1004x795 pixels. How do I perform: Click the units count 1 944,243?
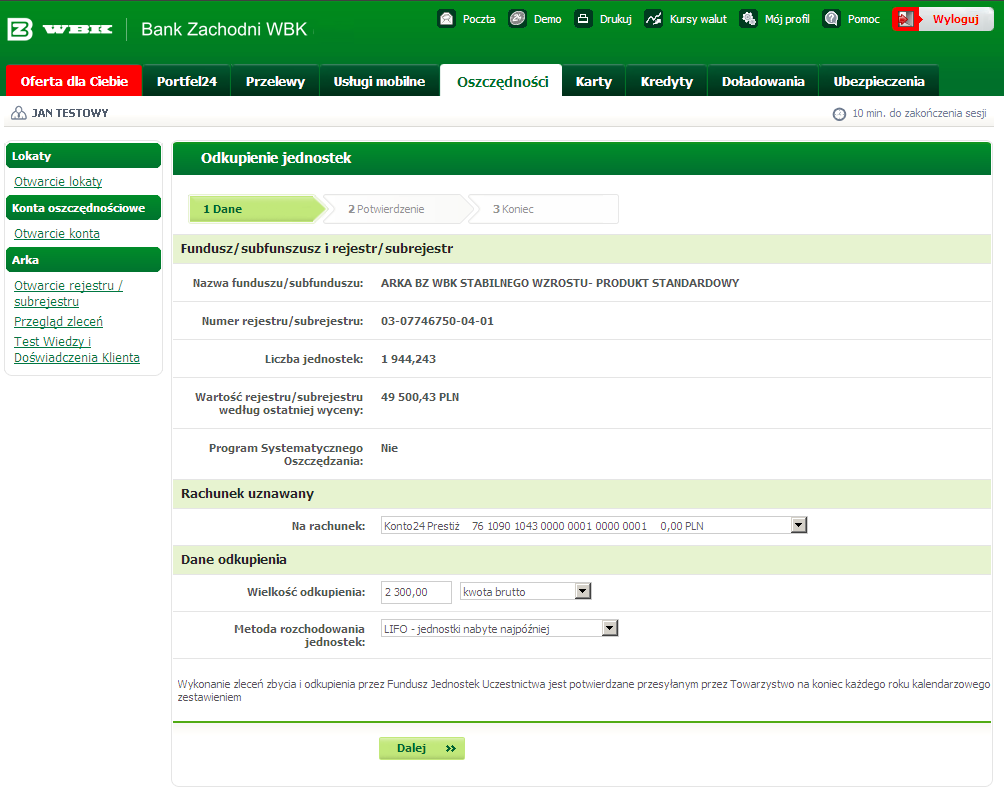click(409, 359)
